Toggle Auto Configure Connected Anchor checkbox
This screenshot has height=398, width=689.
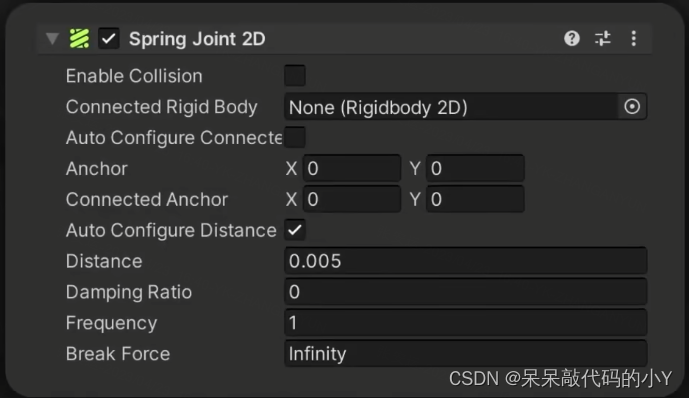coord(295,137)
